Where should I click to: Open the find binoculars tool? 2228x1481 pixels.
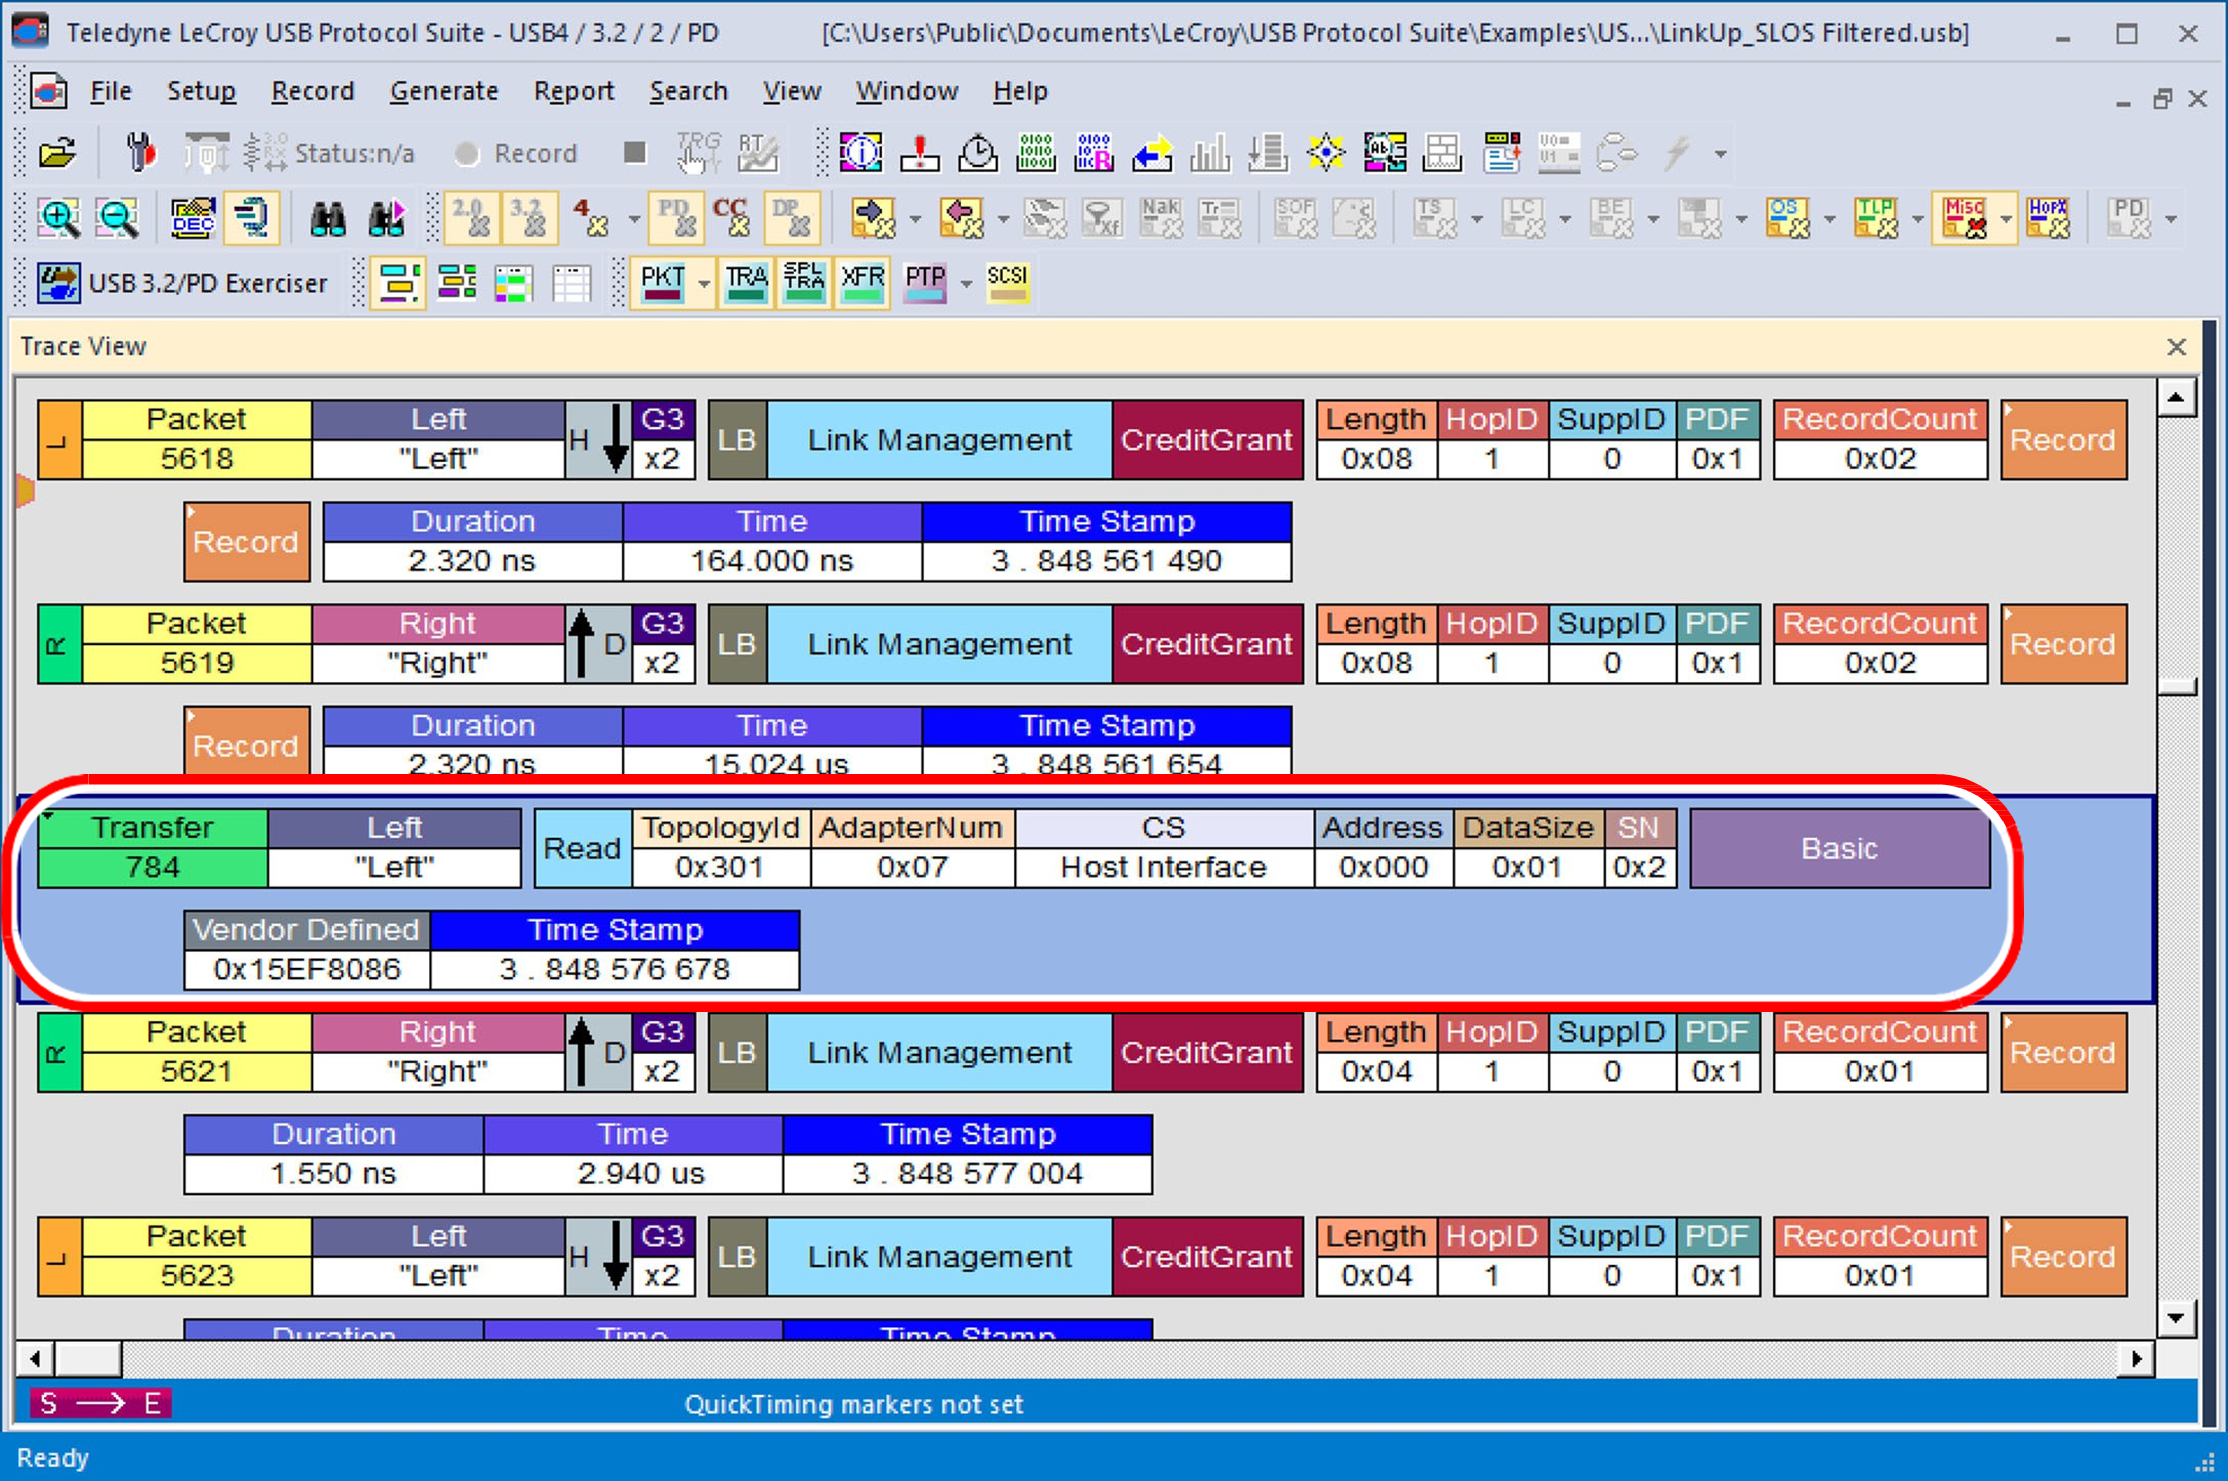(327, 218)
